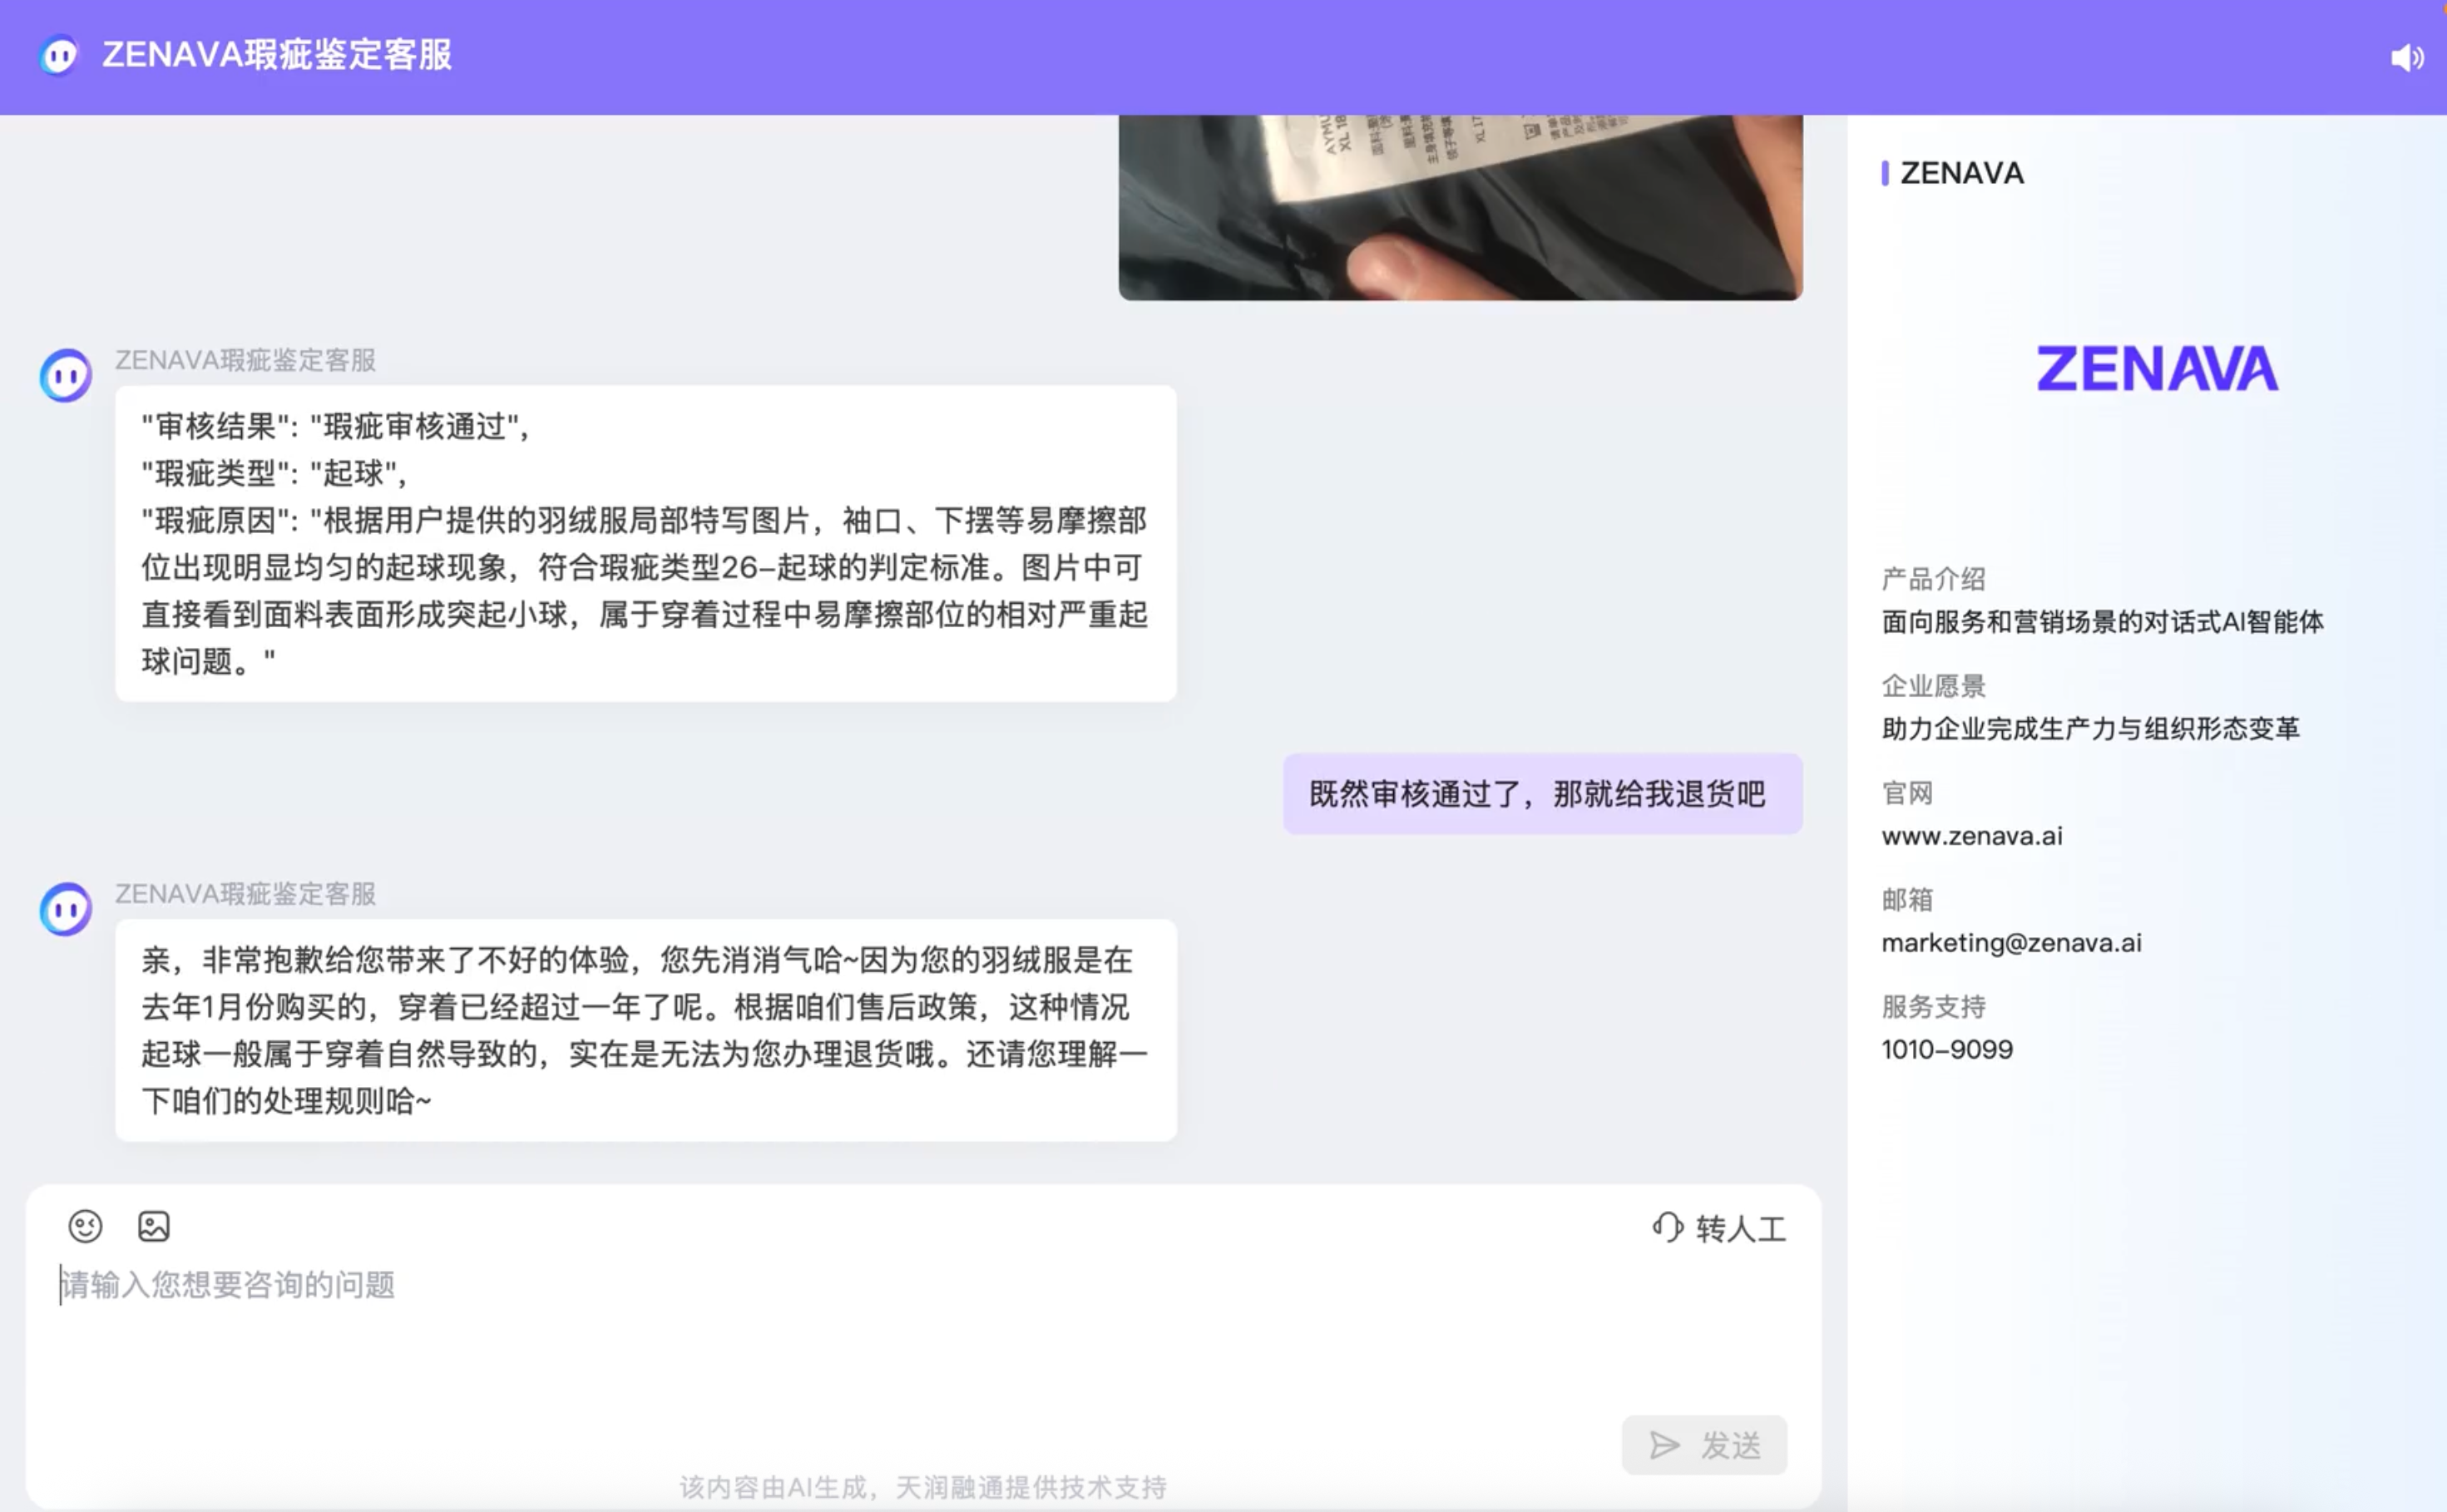Click the service phone number 1010-9099
Screen dimensions: 2447x1512
point(1946,1050)
